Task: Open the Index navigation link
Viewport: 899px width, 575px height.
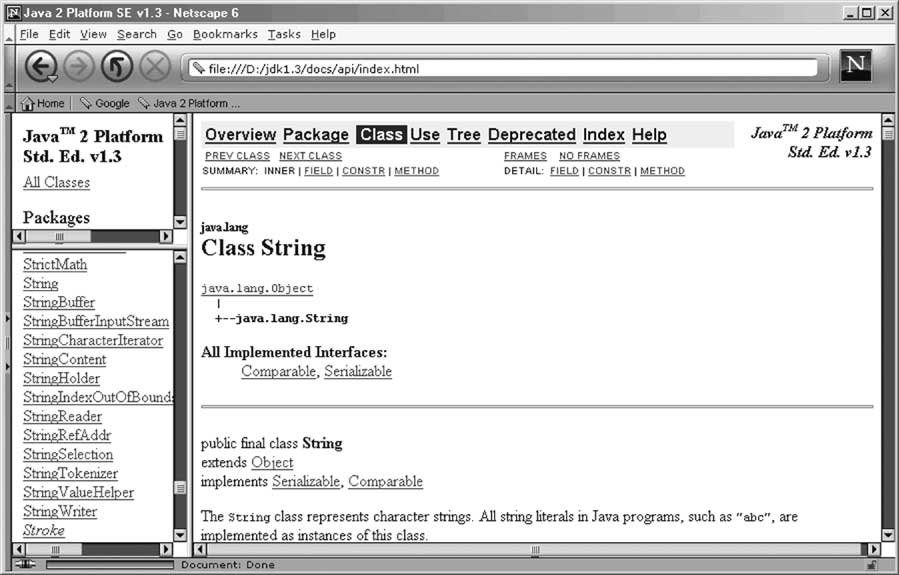Action: (x=604, y=135)
